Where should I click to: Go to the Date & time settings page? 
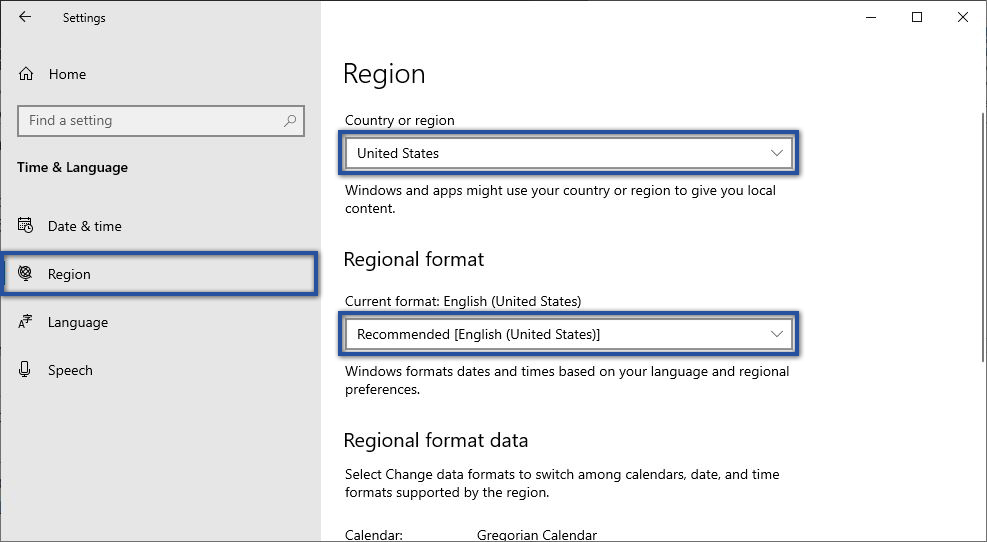click(x=85, y=226)
